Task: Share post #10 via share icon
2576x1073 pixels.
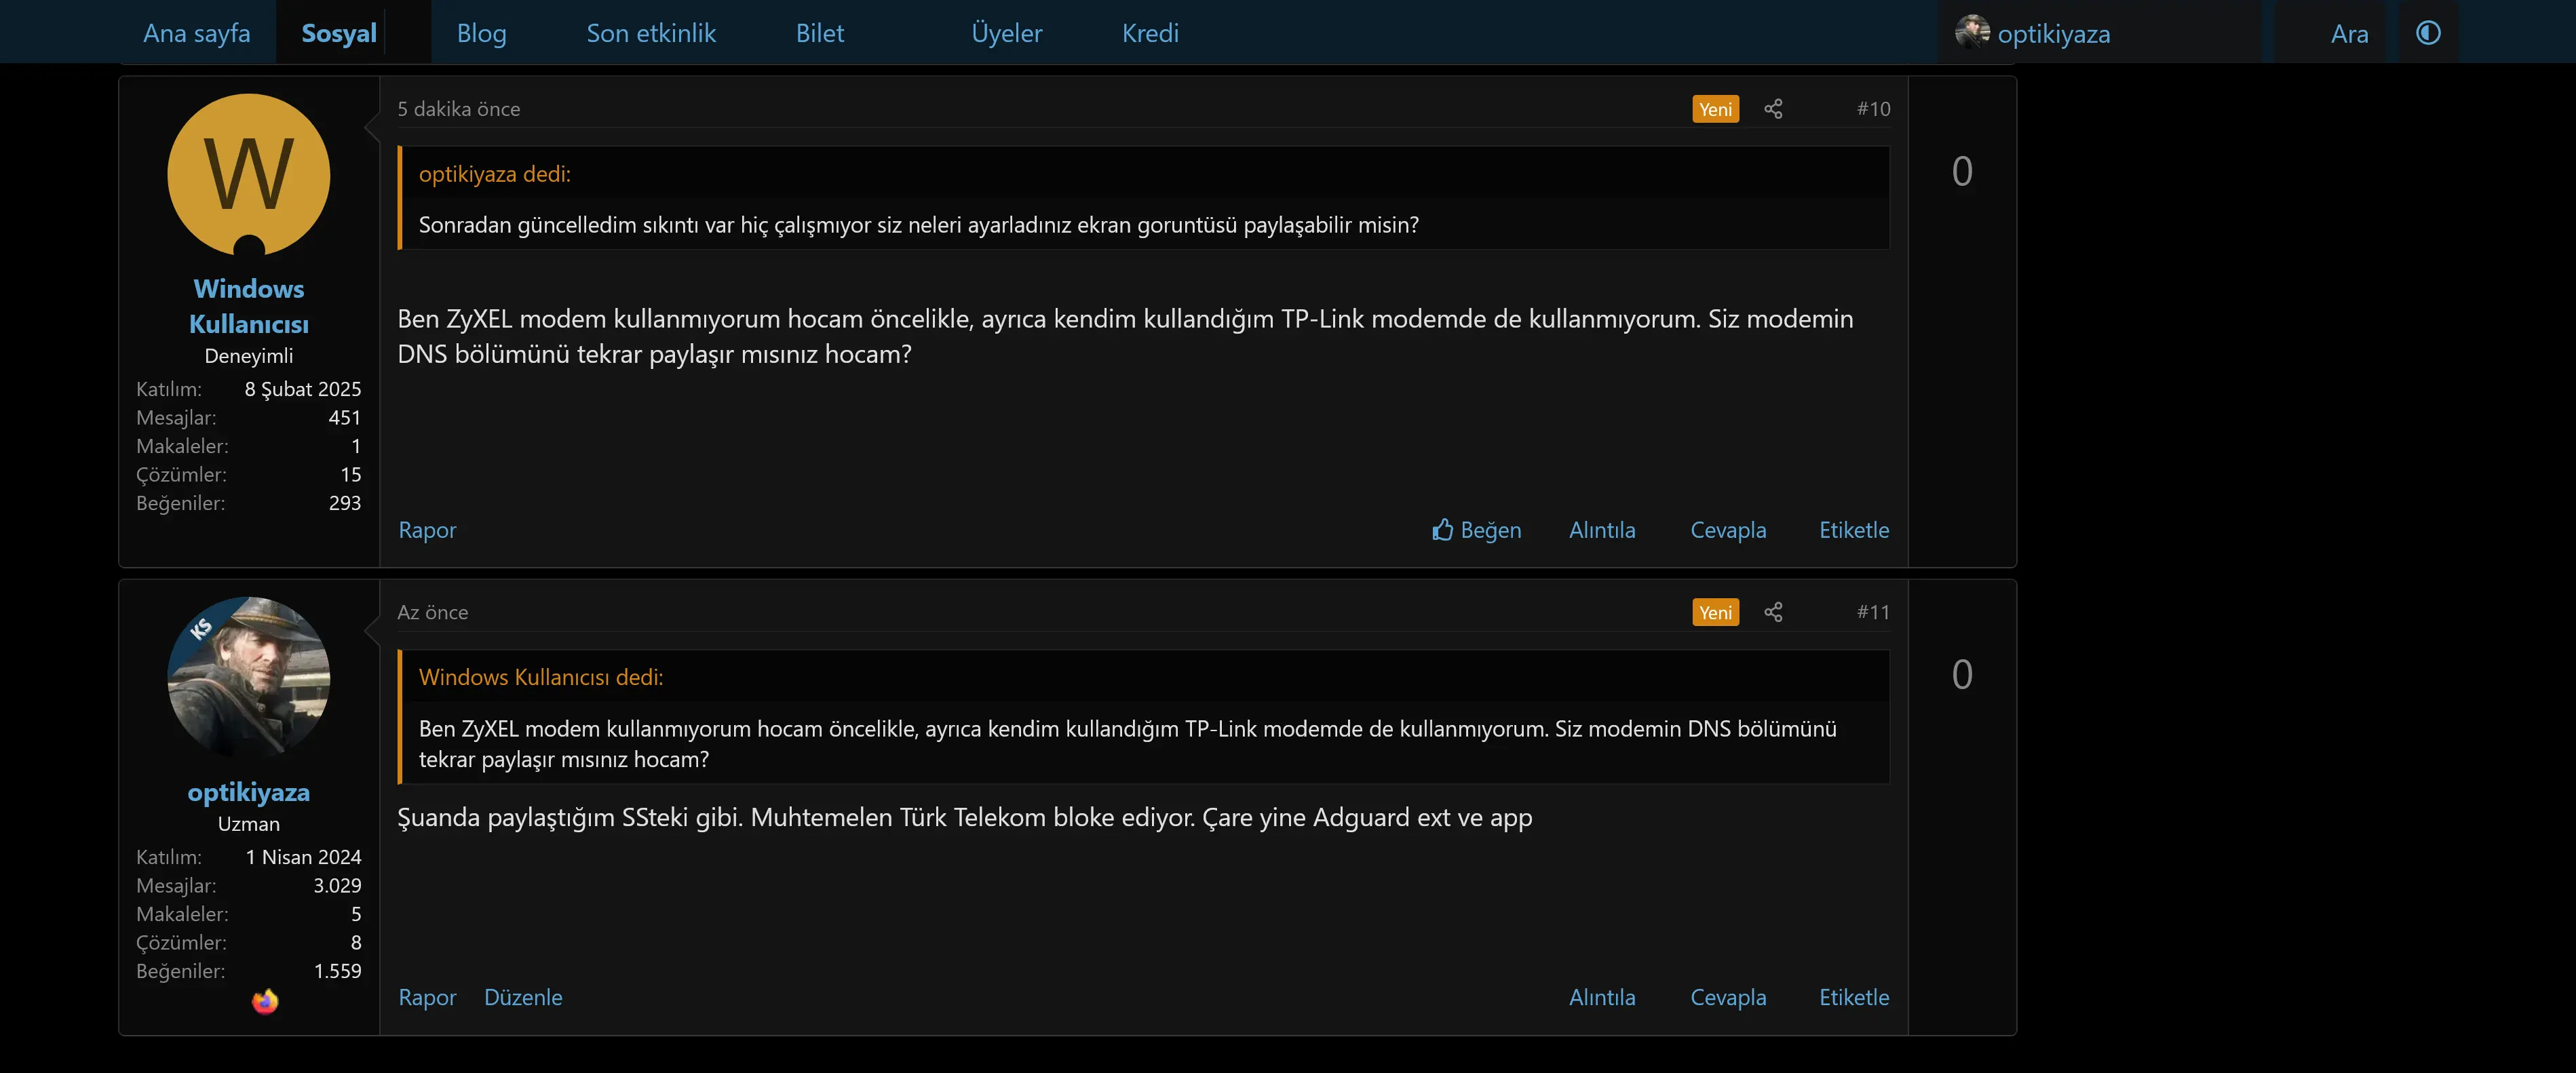Action: (1773, 109)
